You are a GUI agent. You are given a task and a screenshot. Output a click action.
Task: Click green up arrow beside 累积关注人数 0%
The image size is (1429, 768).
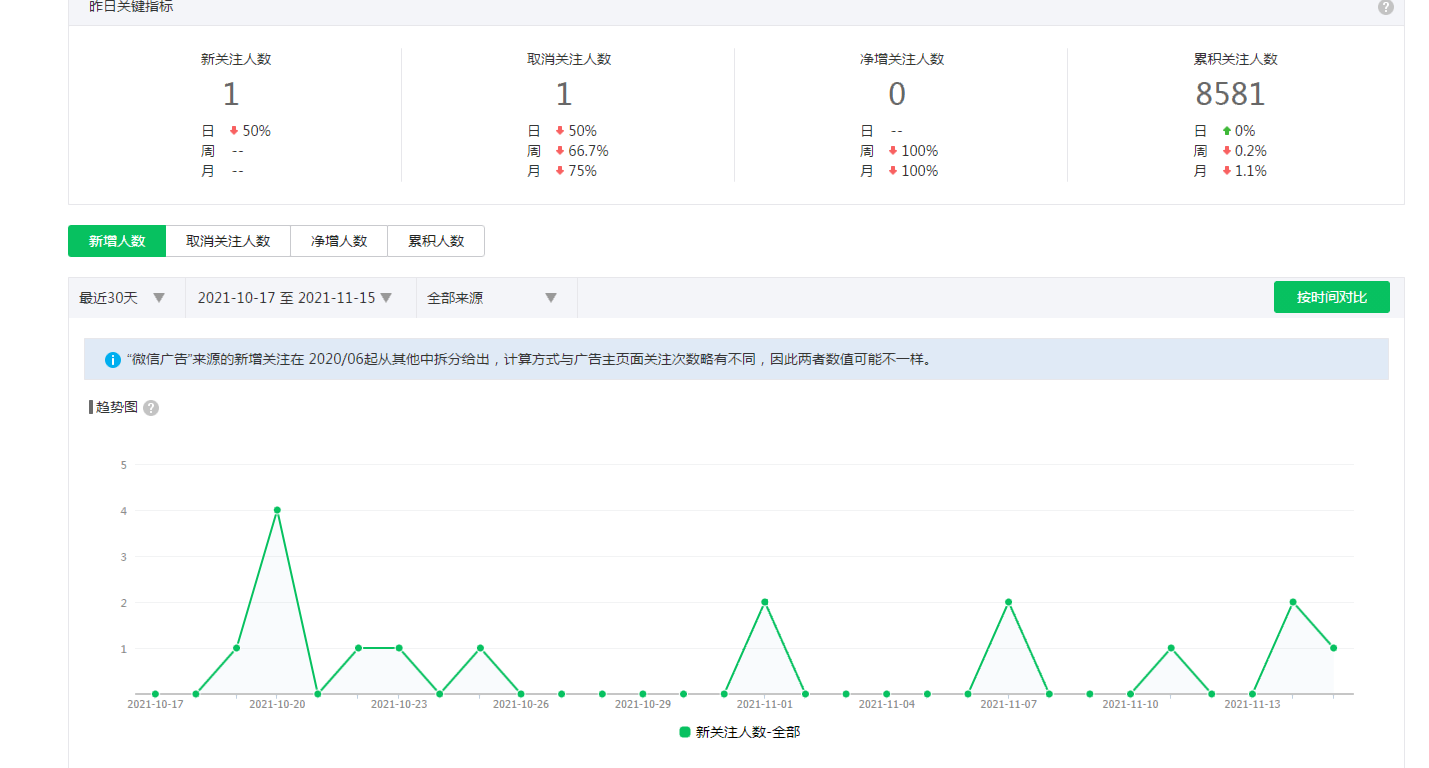pos(1227,131)
